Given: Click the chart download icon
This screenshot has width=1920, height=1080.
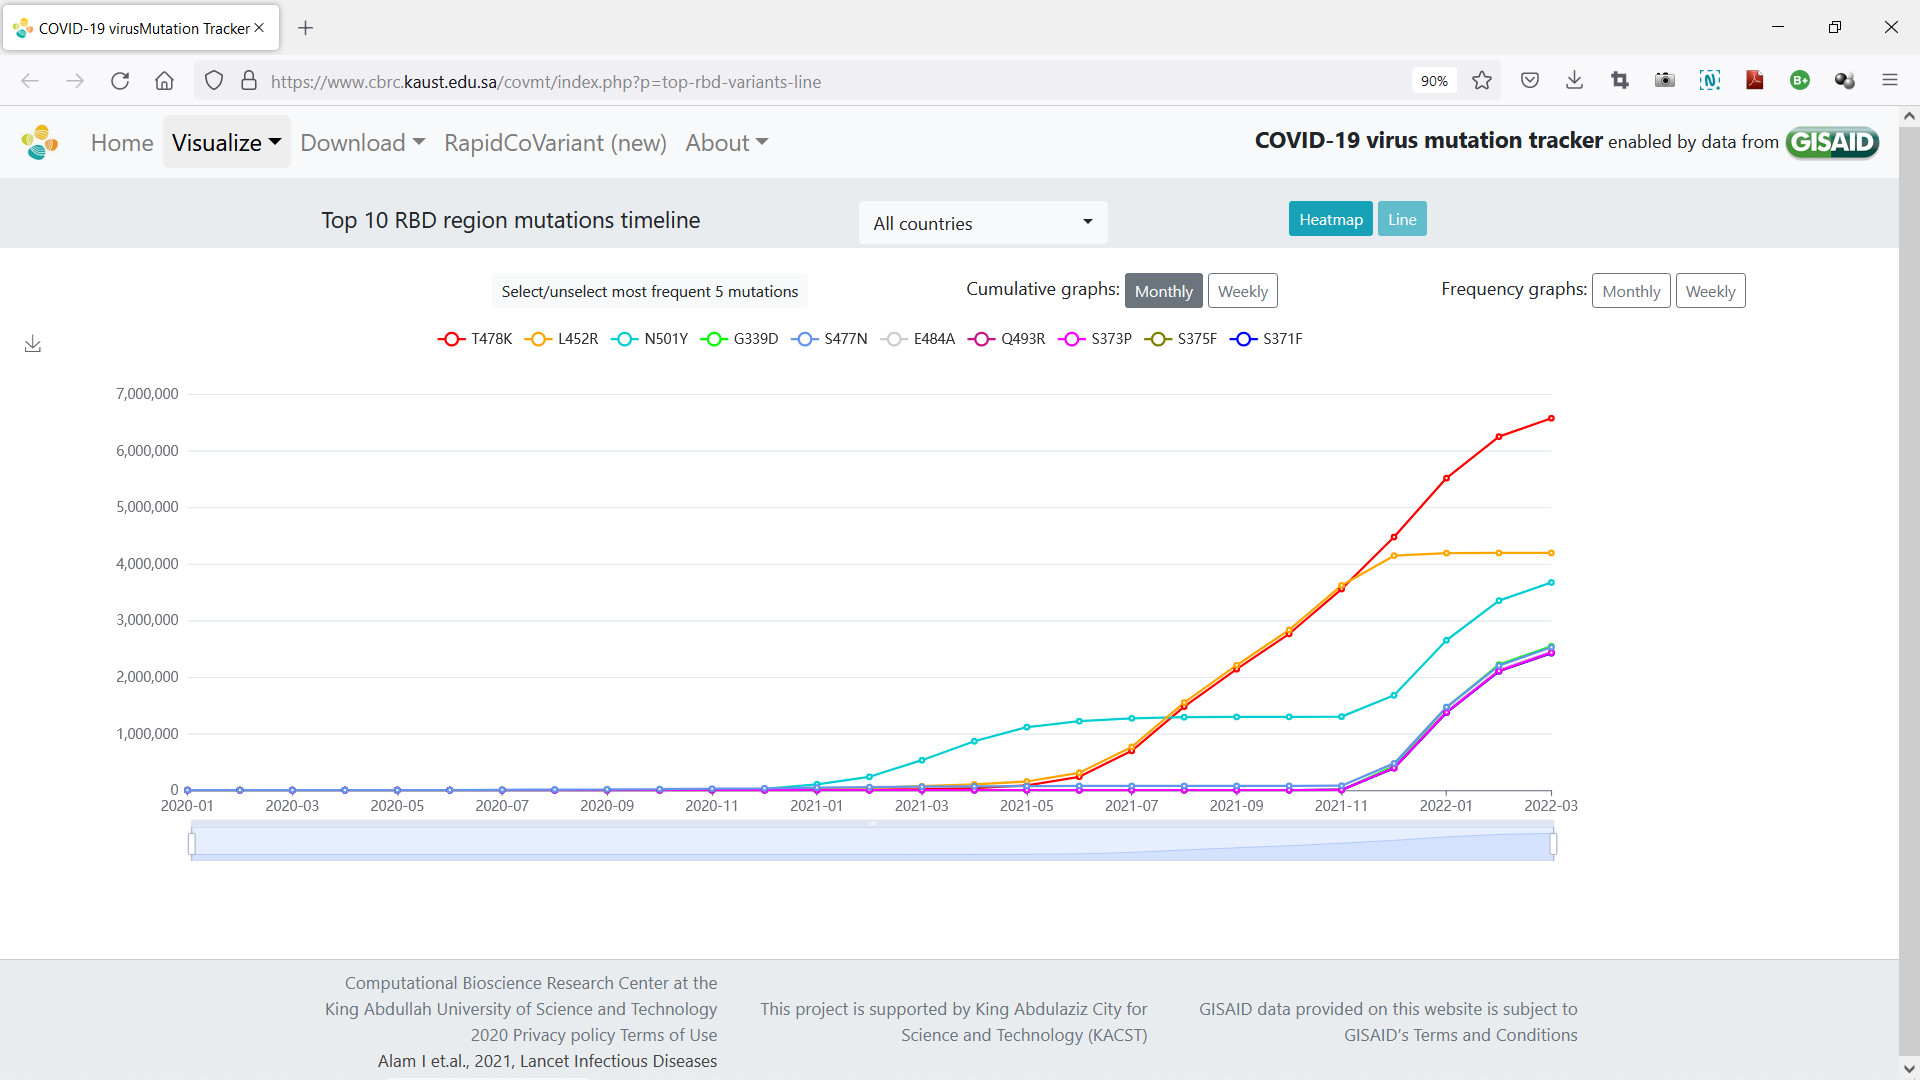Looking at the screenshot, I should click(33, 344).
